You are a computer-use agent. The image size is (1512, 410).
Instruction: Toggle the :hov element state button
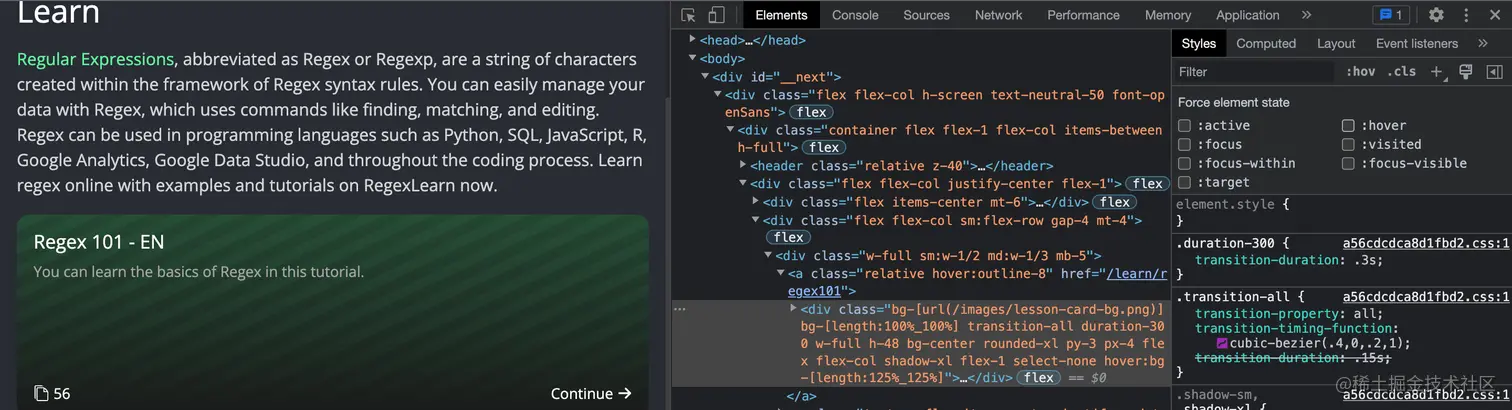1361,72
